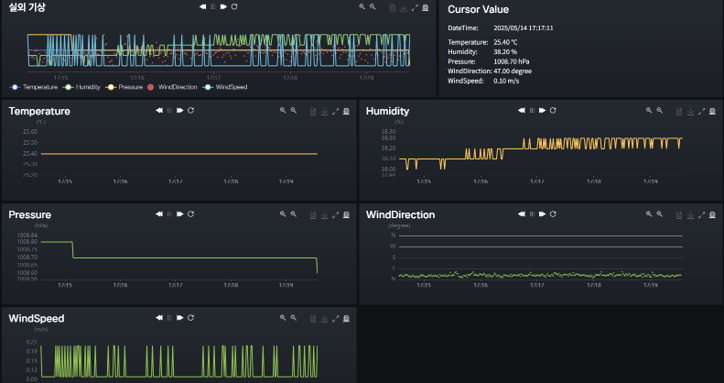Click first magnifier icon in Humidity panel

coord(649,110)
